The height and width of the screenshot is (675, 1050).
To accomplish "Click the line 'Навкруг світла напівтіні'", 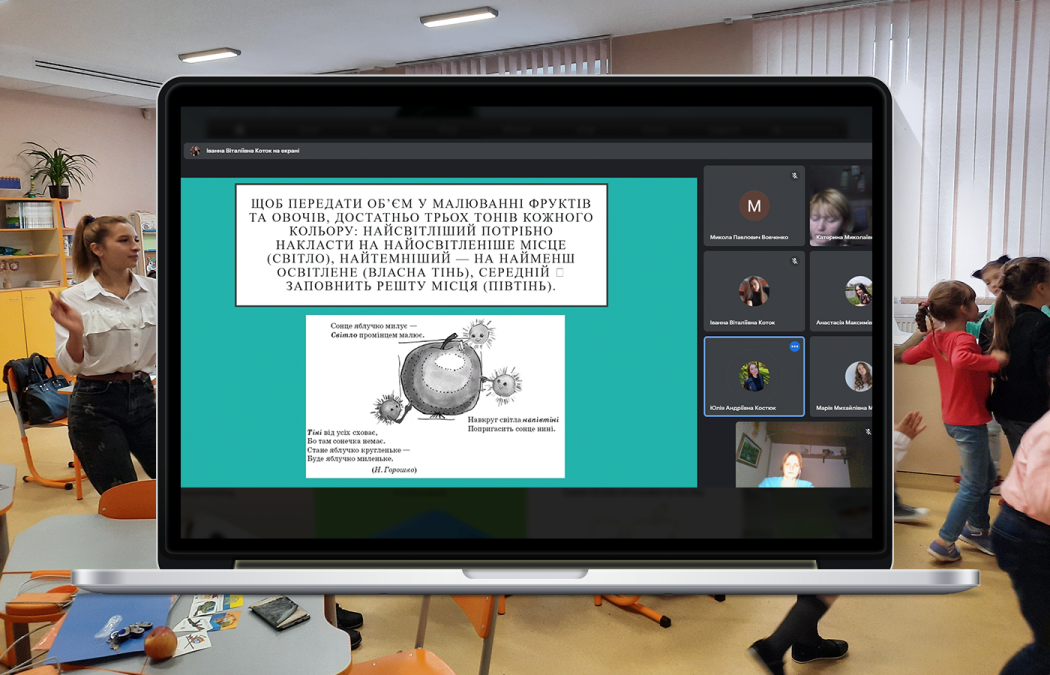I will pos(513,420).
